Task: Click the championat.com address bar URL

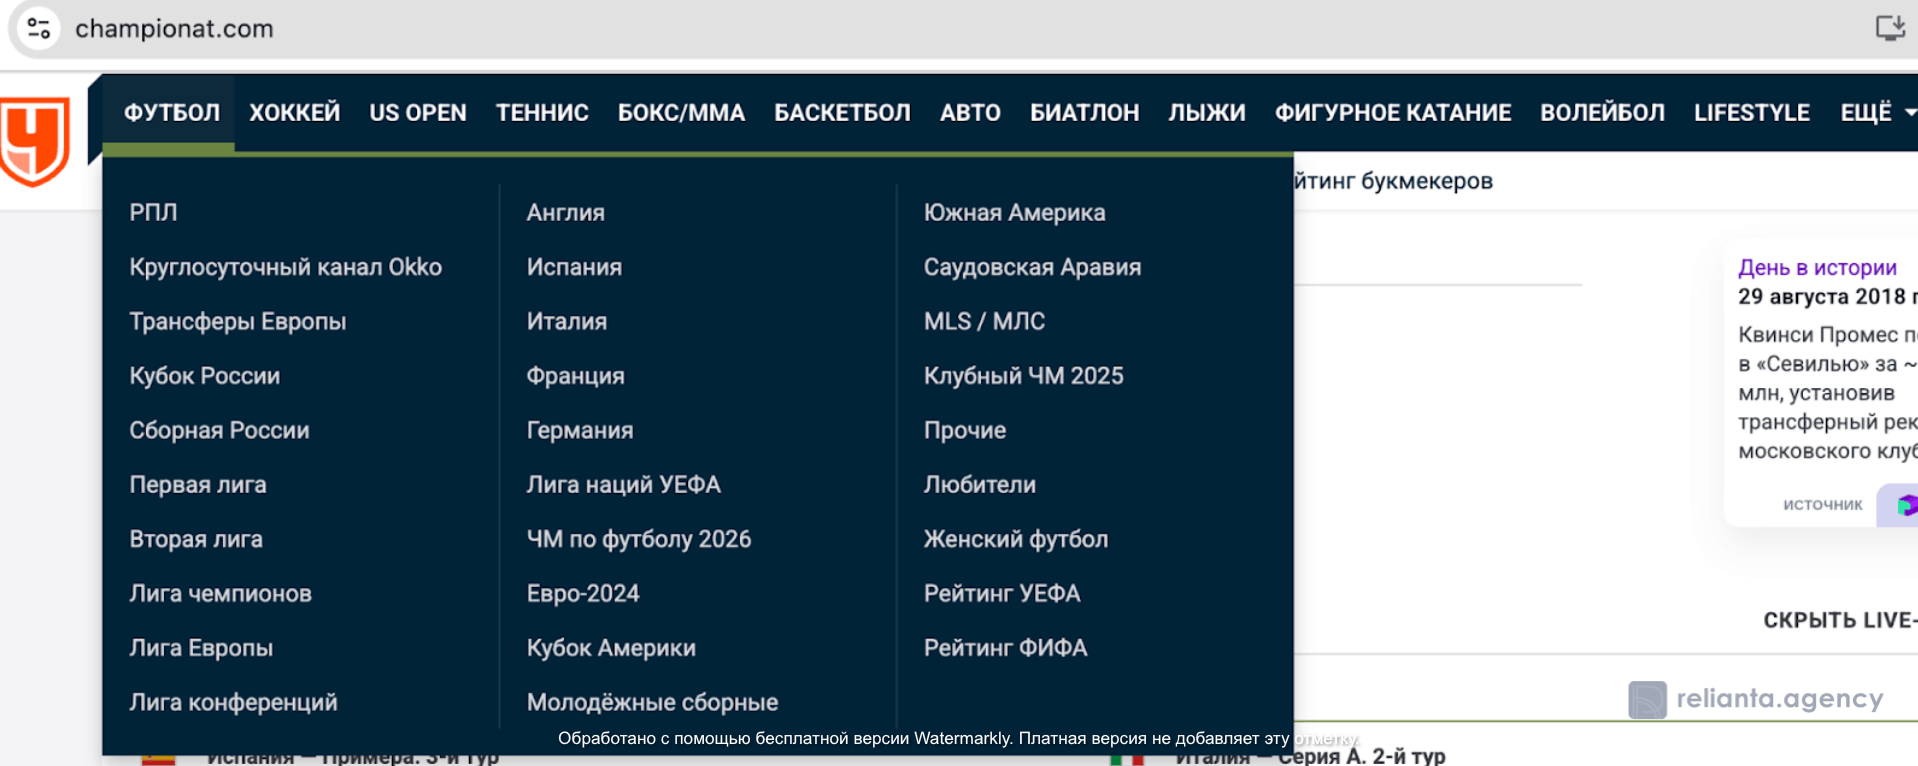Action: point(174,28)
